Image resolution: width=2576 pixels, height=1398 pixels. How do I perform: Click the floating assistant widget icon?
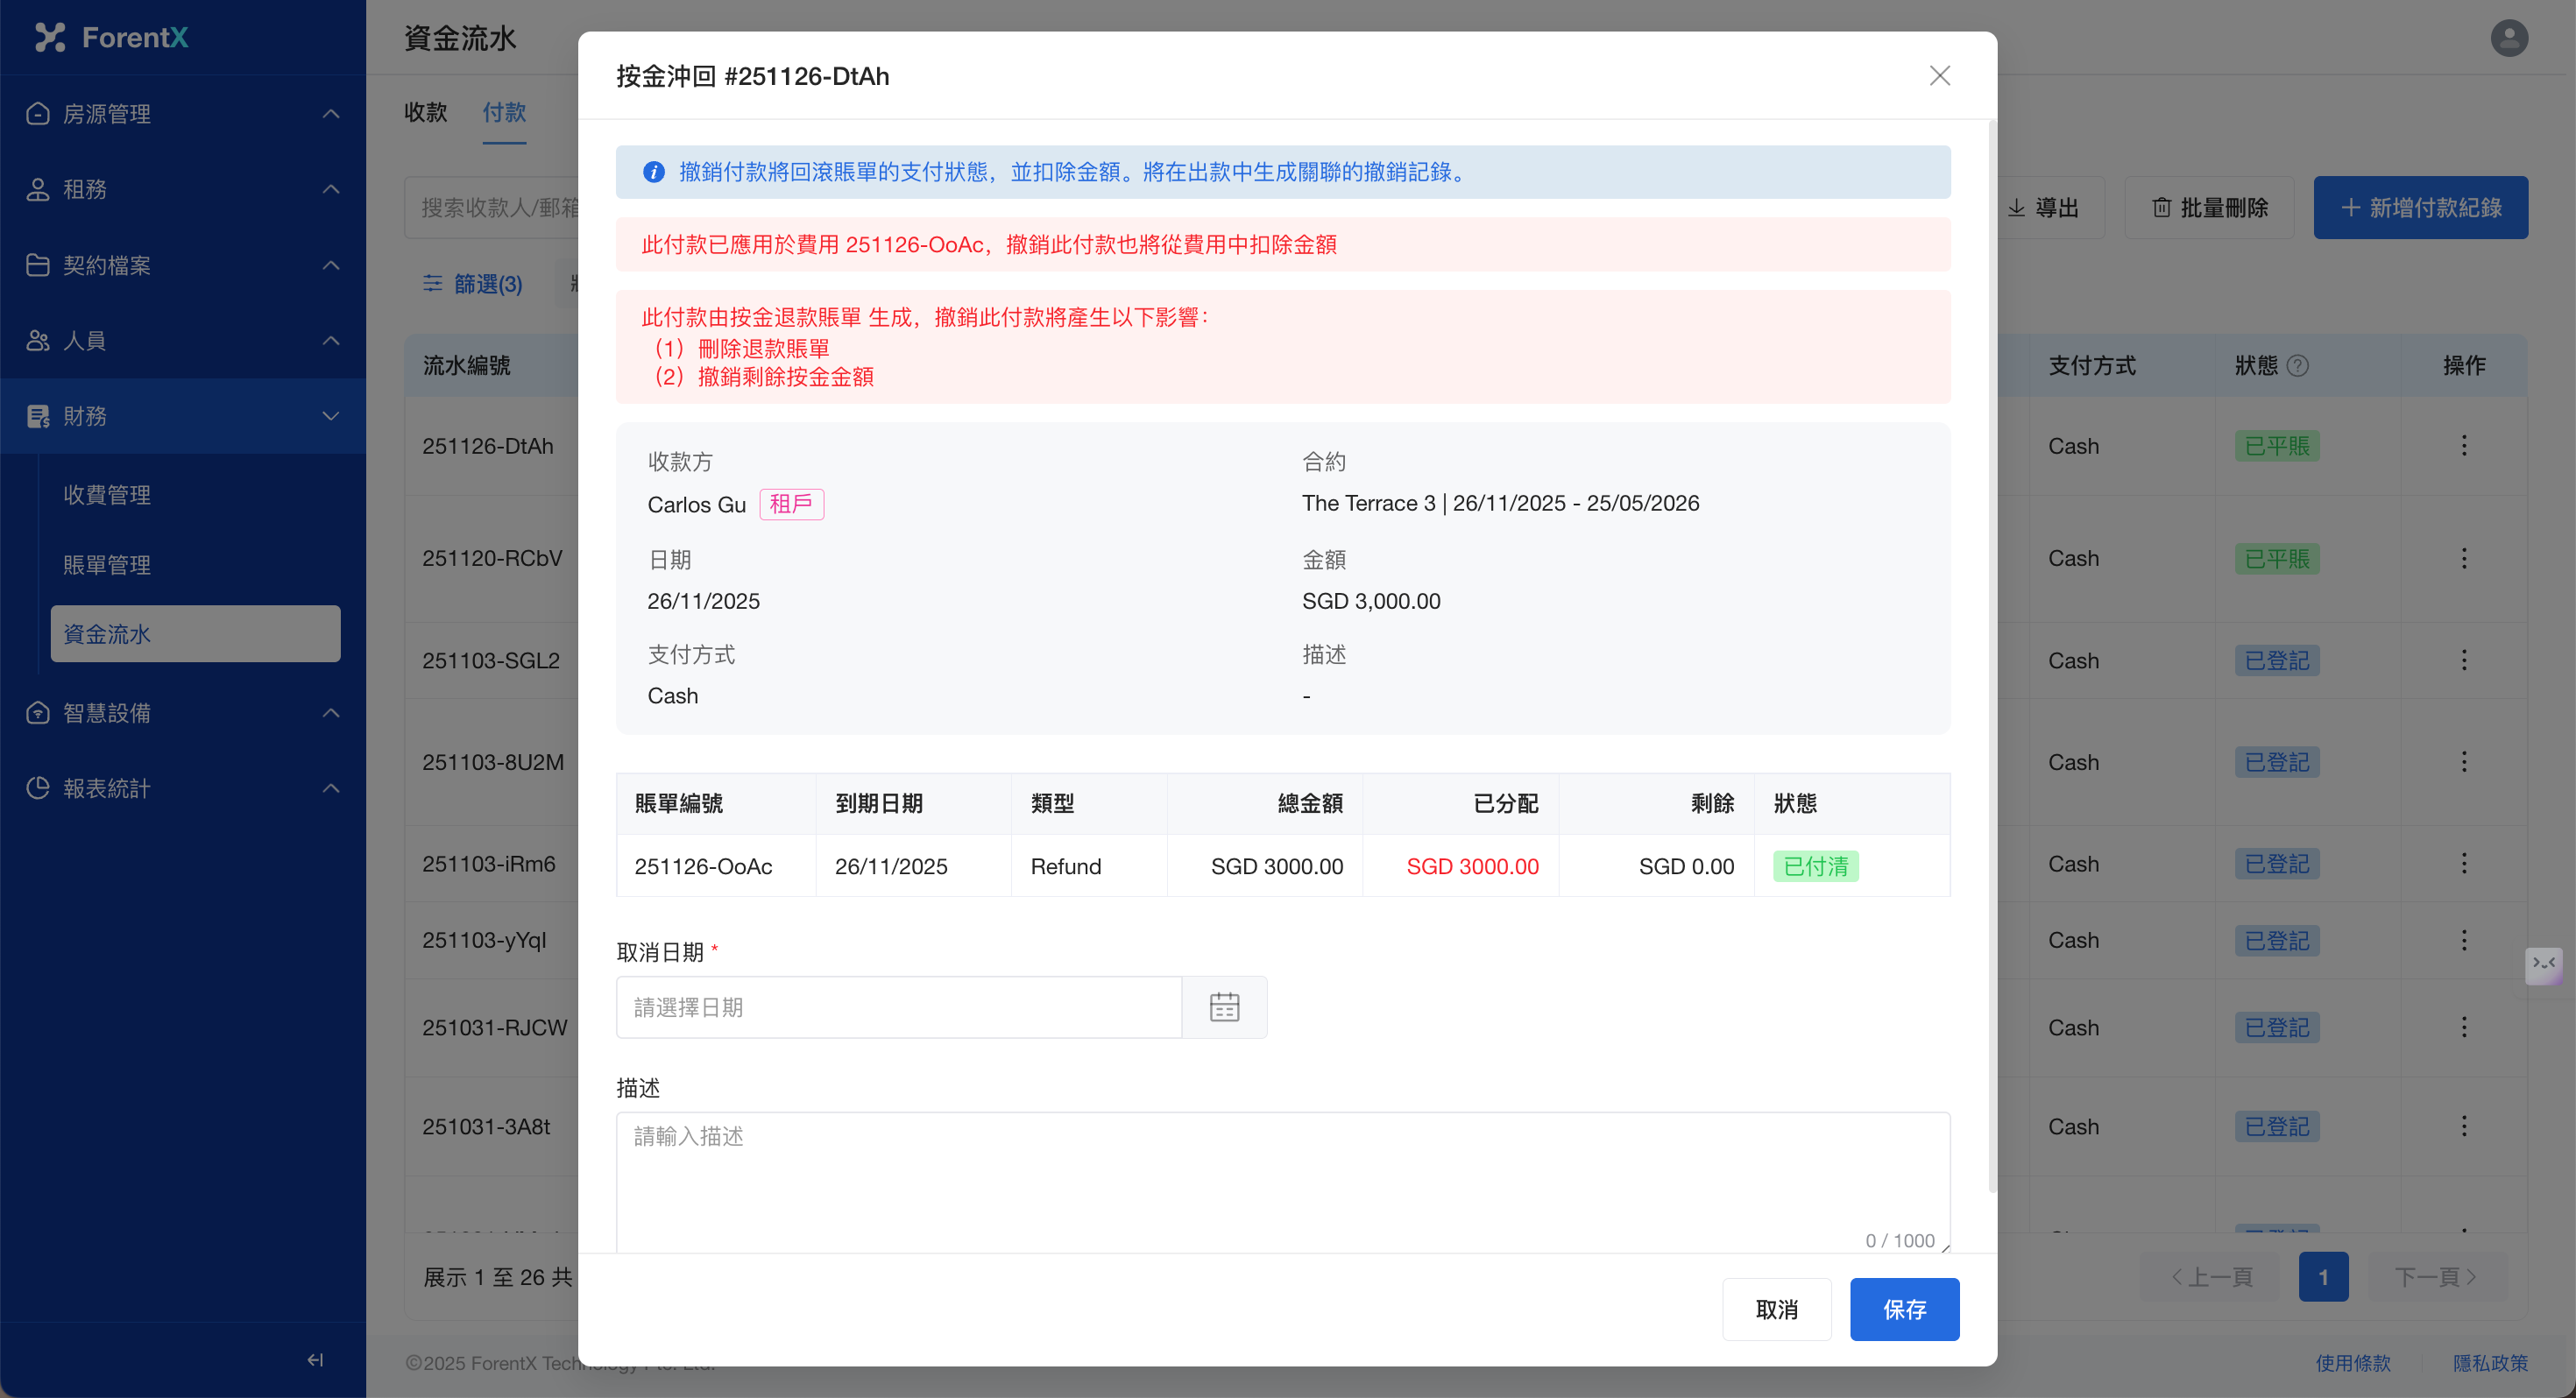[2543, 965]
